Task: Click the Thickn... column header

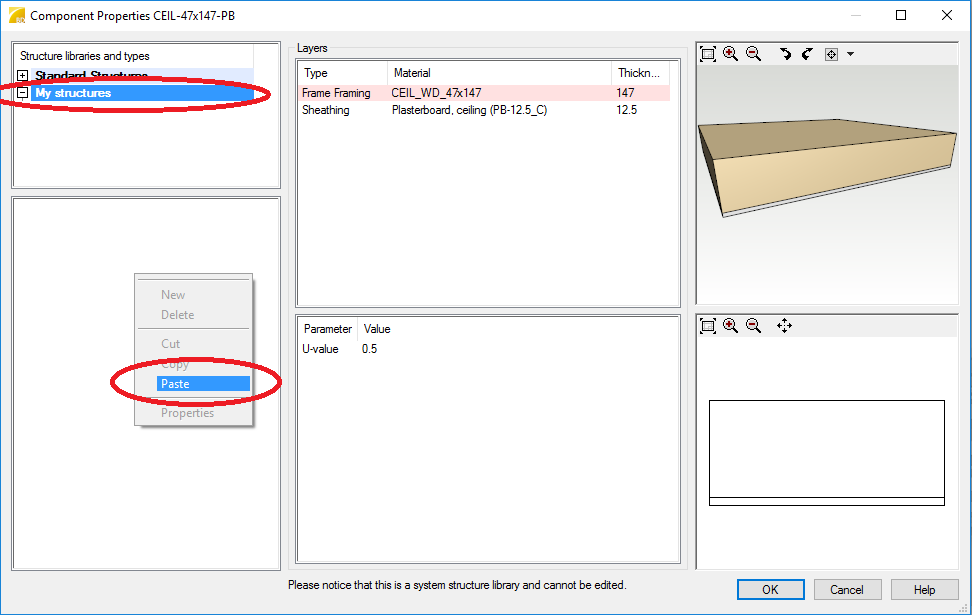Action: 640,73
